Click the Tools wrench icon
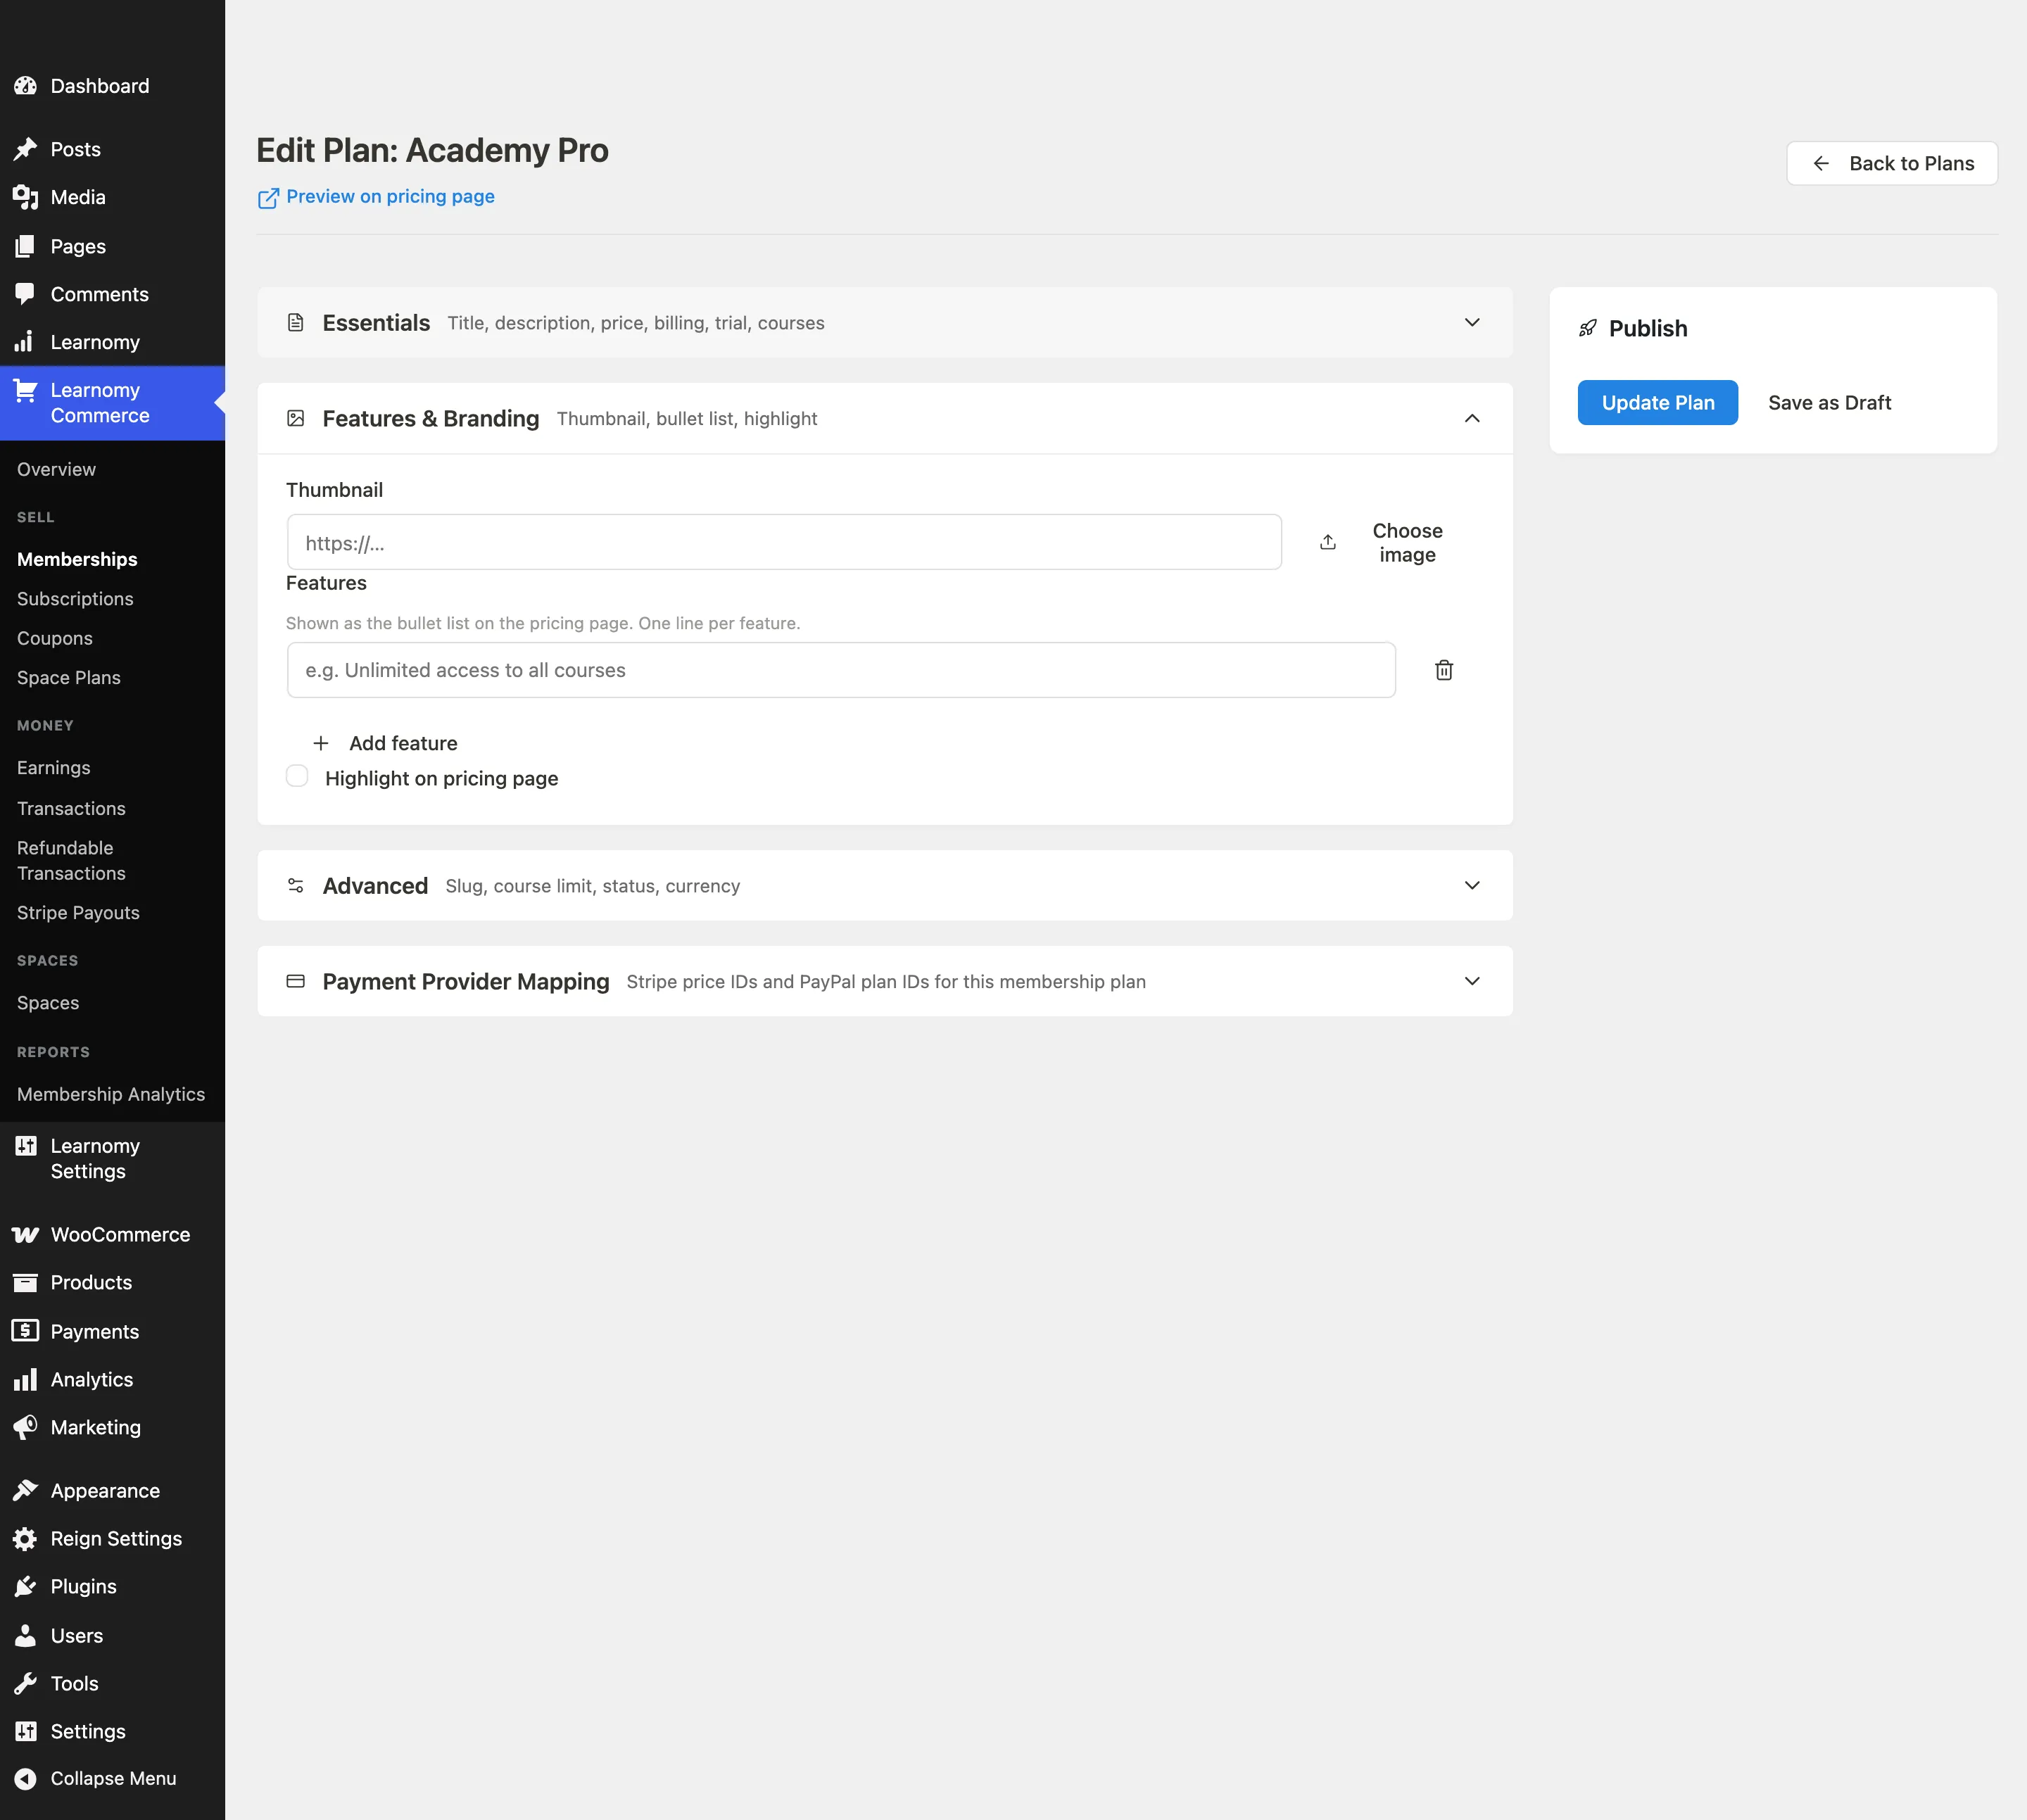The image size is (2027, 1820). click(x=25, y=1684)
